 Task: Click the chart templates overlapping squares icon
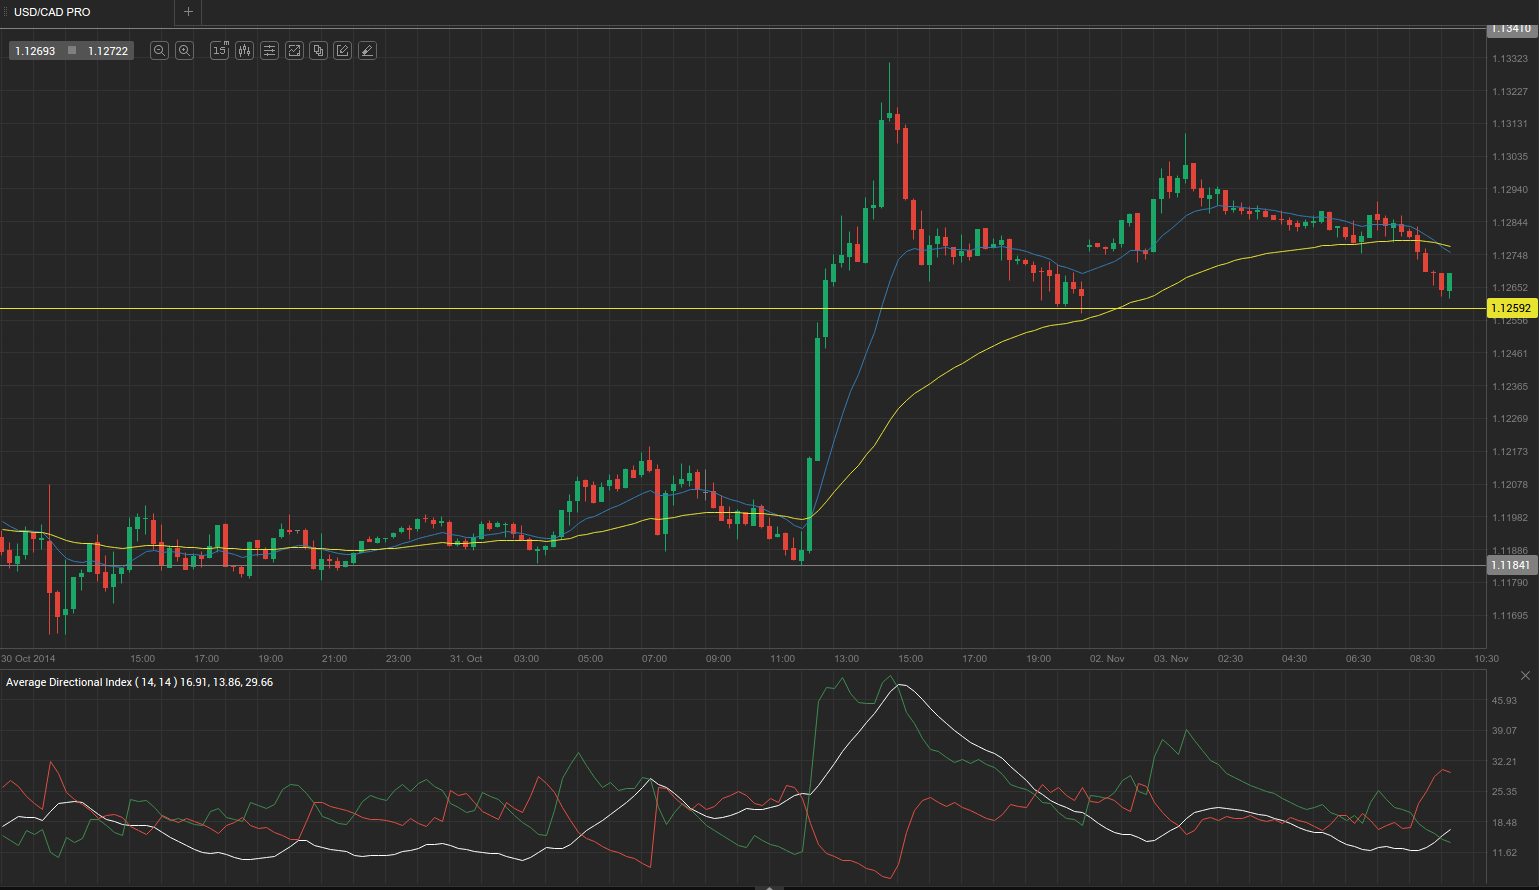(x=318, y=50)
